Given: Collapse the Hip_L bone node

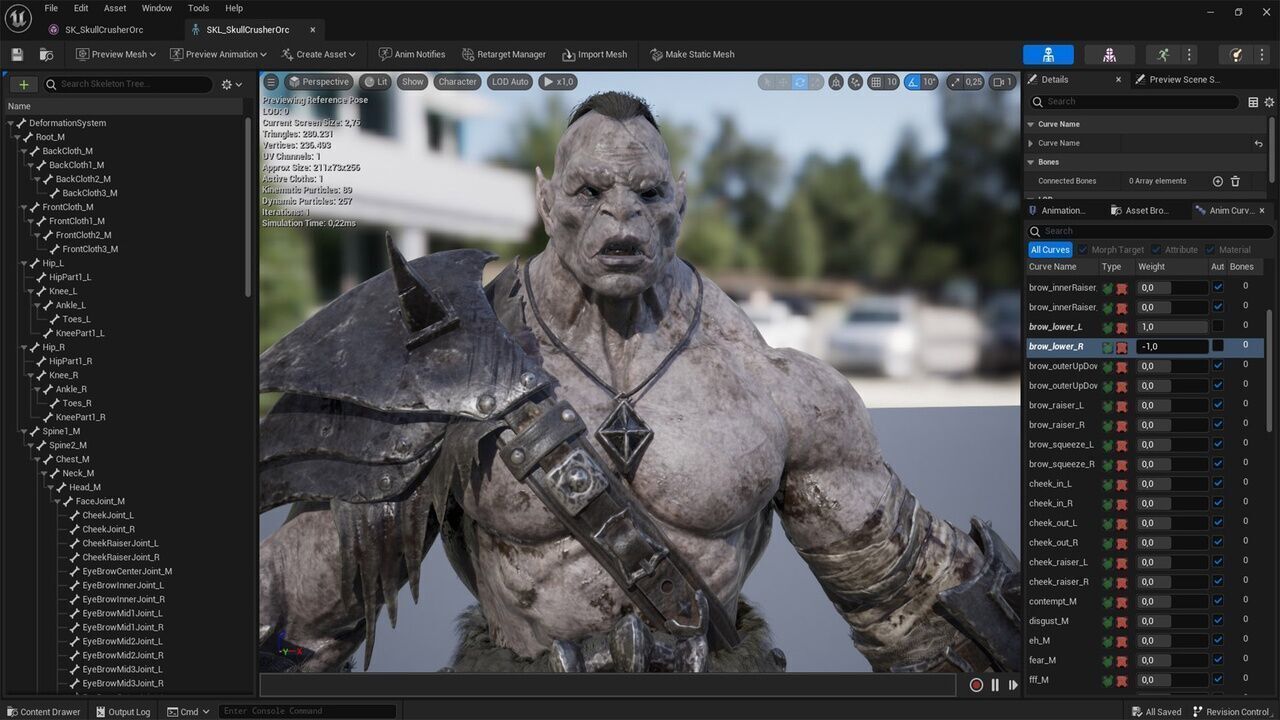Looking at the screenshot, I should 23,263.
